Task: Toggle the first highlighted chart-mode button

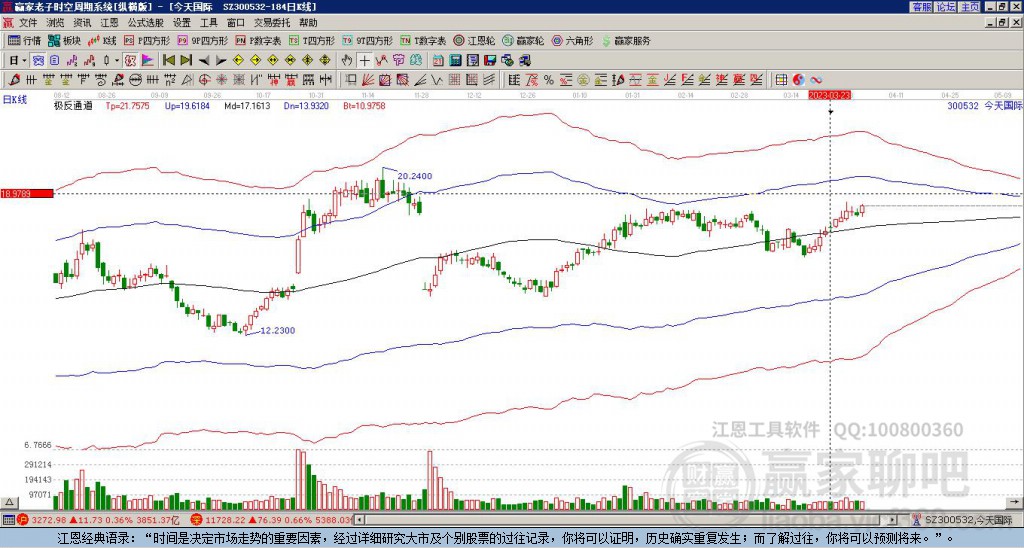Action: pyautogui.click(x=38, y=61)
